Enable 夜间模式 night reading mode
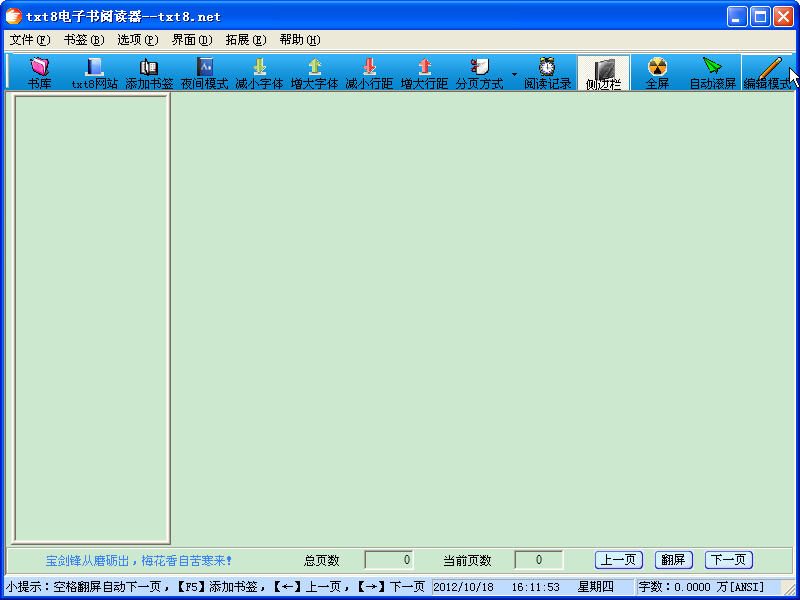800x600 pixels. point(204,73)
